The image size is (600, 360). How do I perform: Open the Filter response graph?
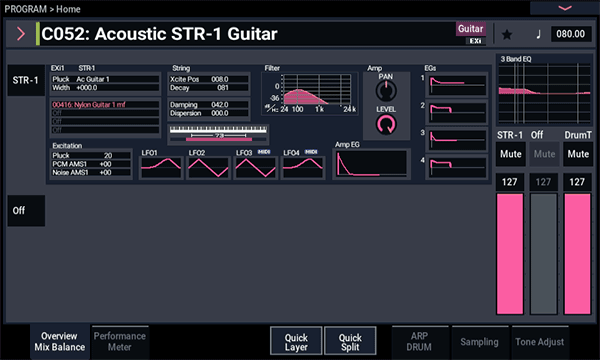point(310,93)
